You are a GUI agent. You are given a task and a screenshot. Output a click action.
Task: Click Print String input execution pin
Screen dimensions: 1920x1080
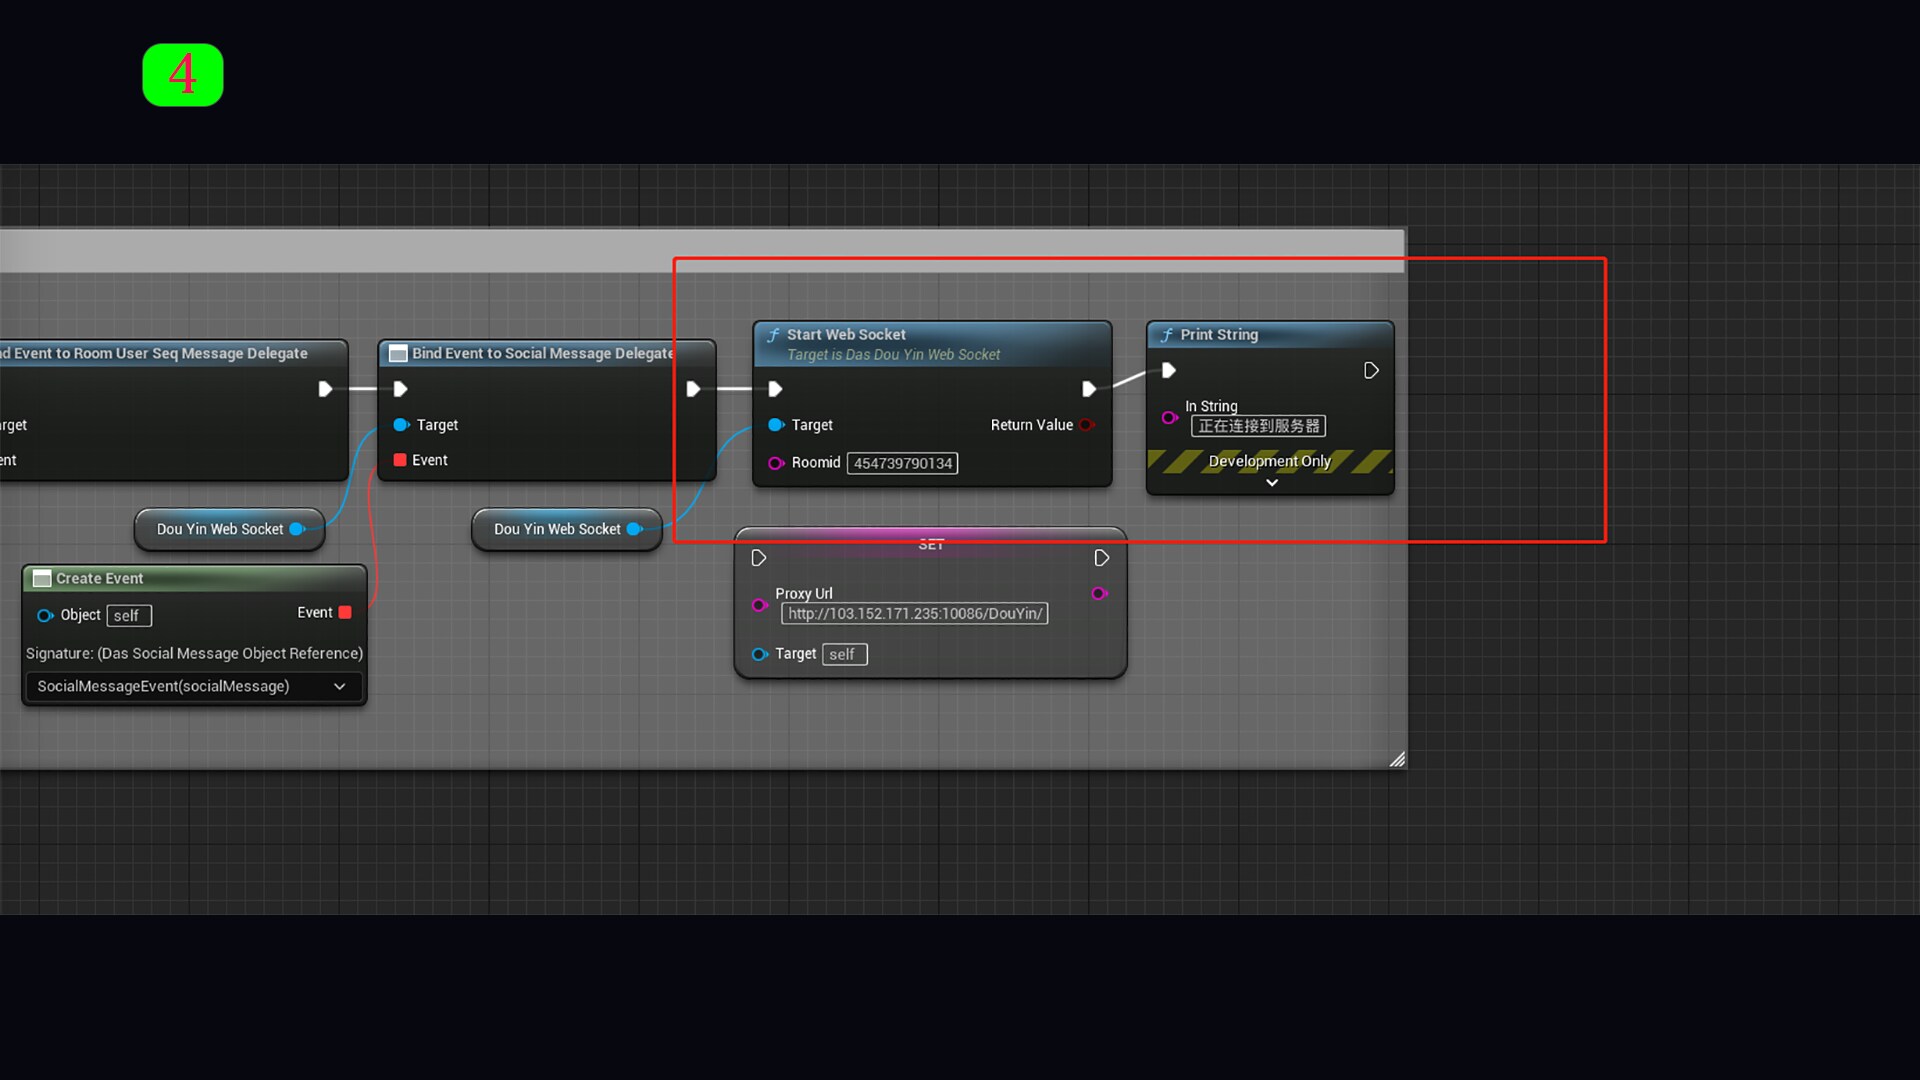[1168, 371]
